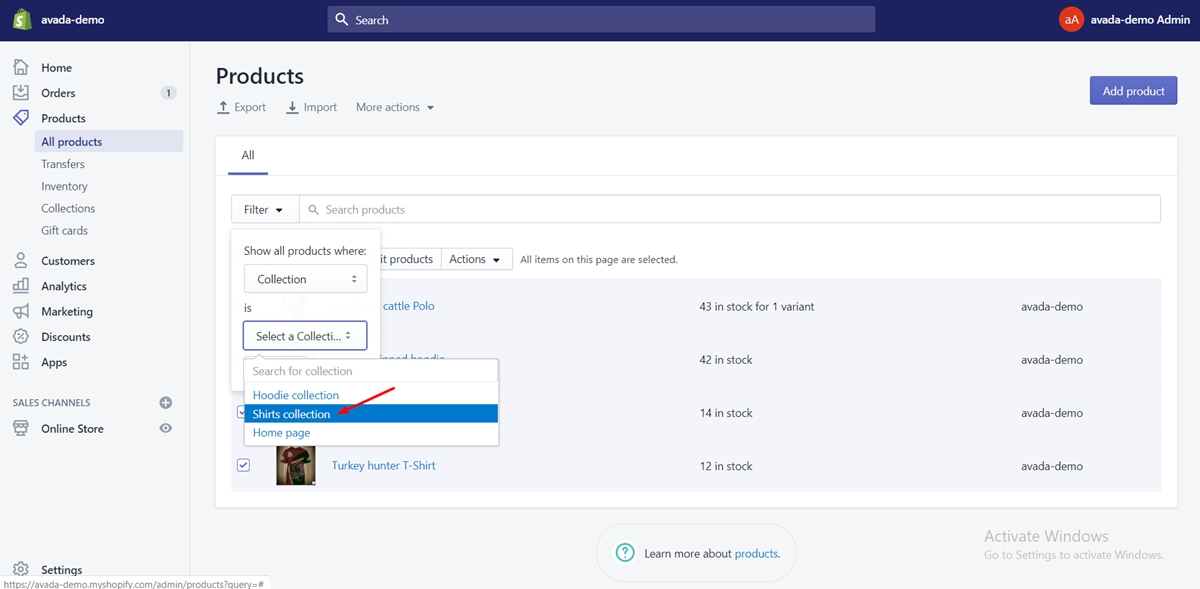Follow the Learn more about products link
This screenshot has width=1200, height=589.
pos(757,553)
